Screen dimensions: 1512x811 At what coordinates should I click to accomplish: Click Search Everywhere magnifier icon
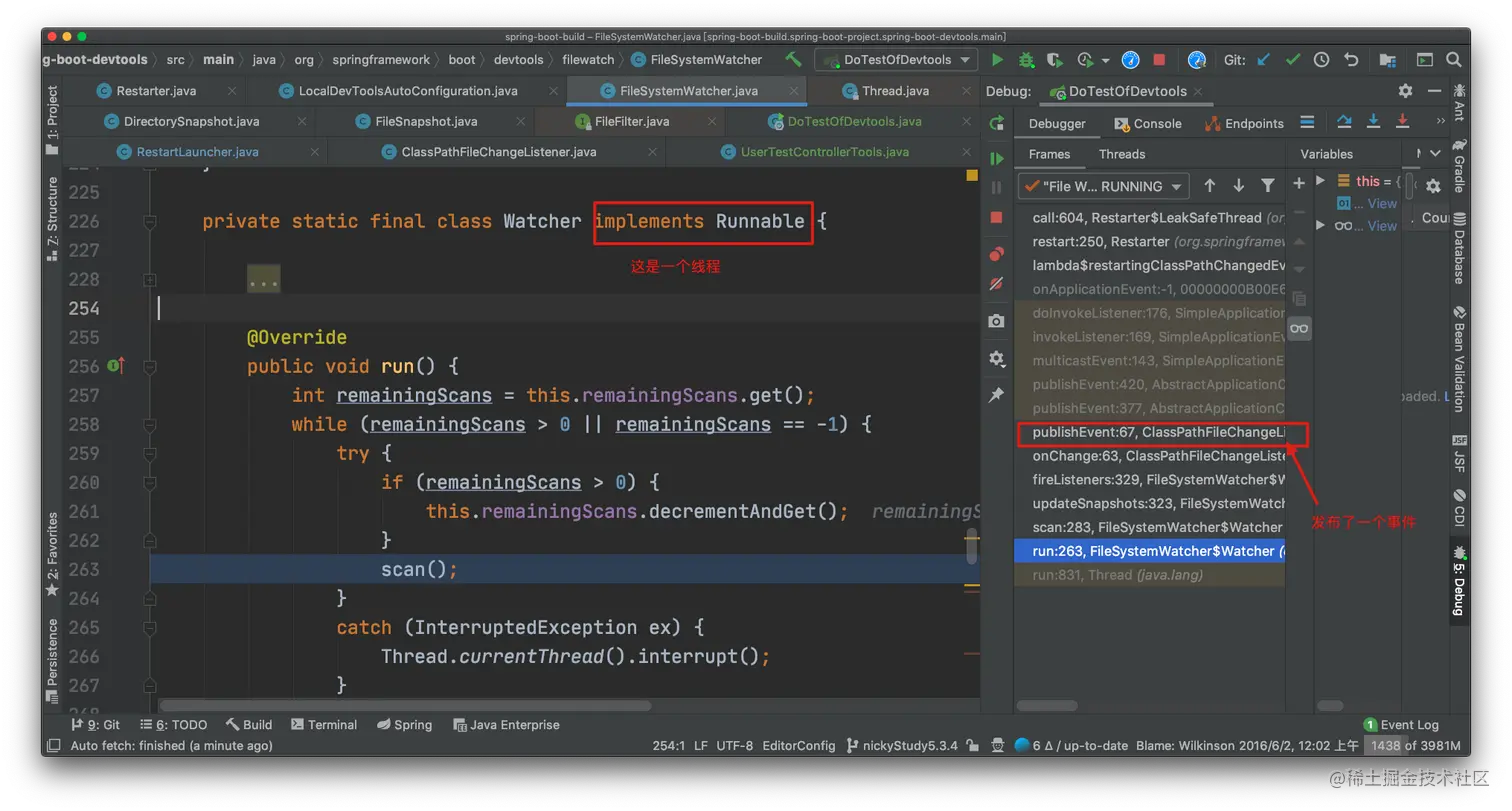[x=1453, y=60]
